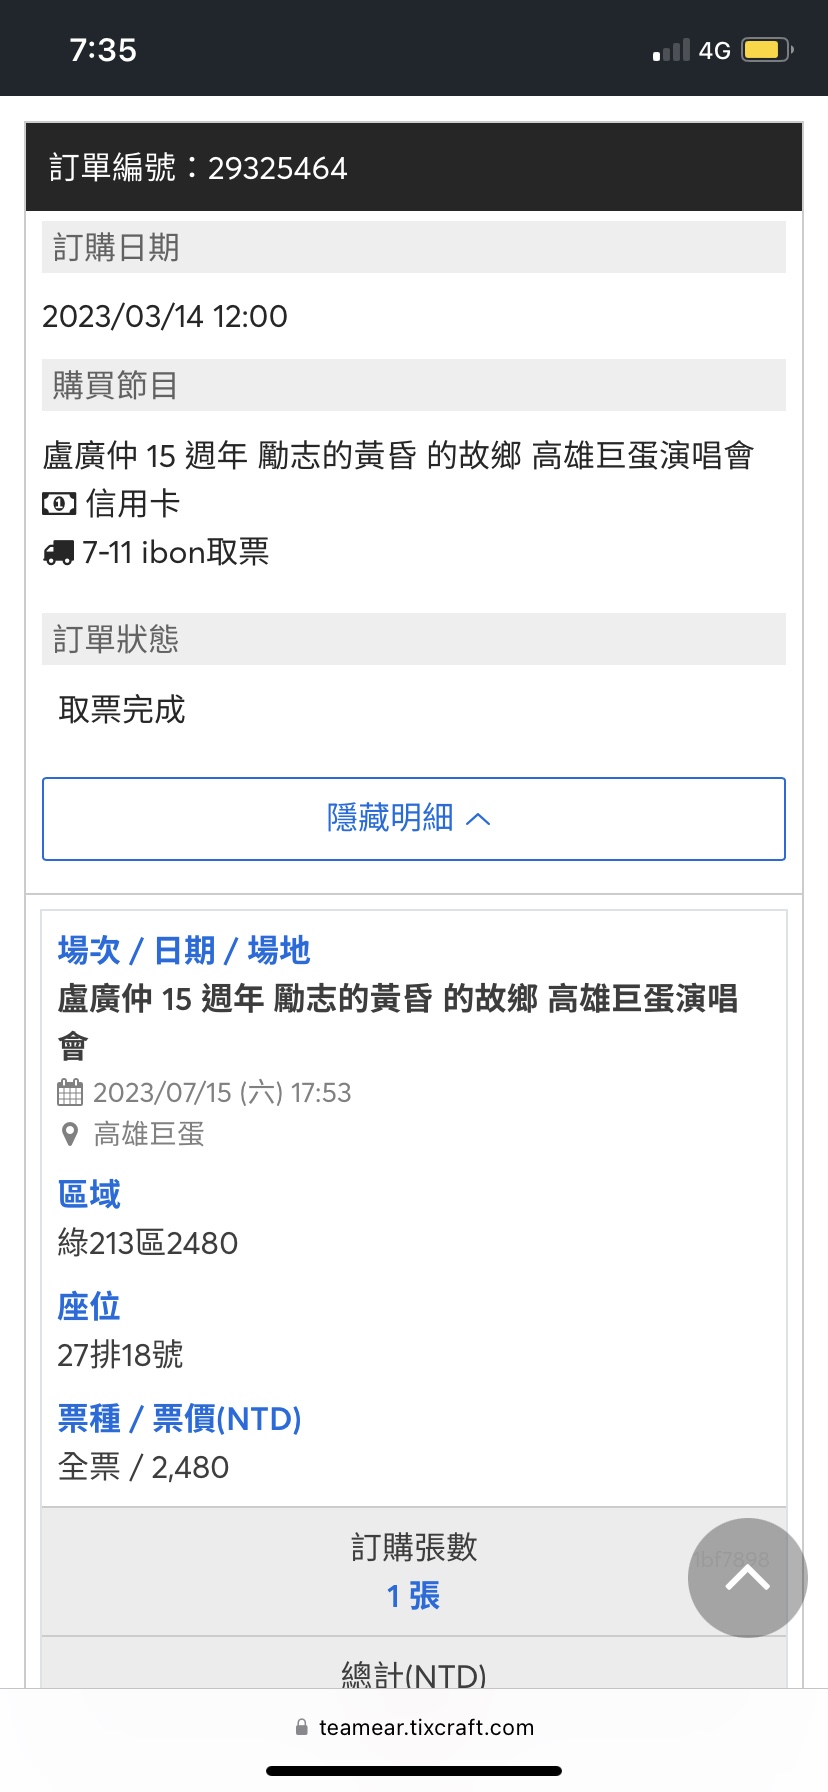
Task: Tap the teamear.tixcraft.com address bar
Action: (x=425, y=1727)
